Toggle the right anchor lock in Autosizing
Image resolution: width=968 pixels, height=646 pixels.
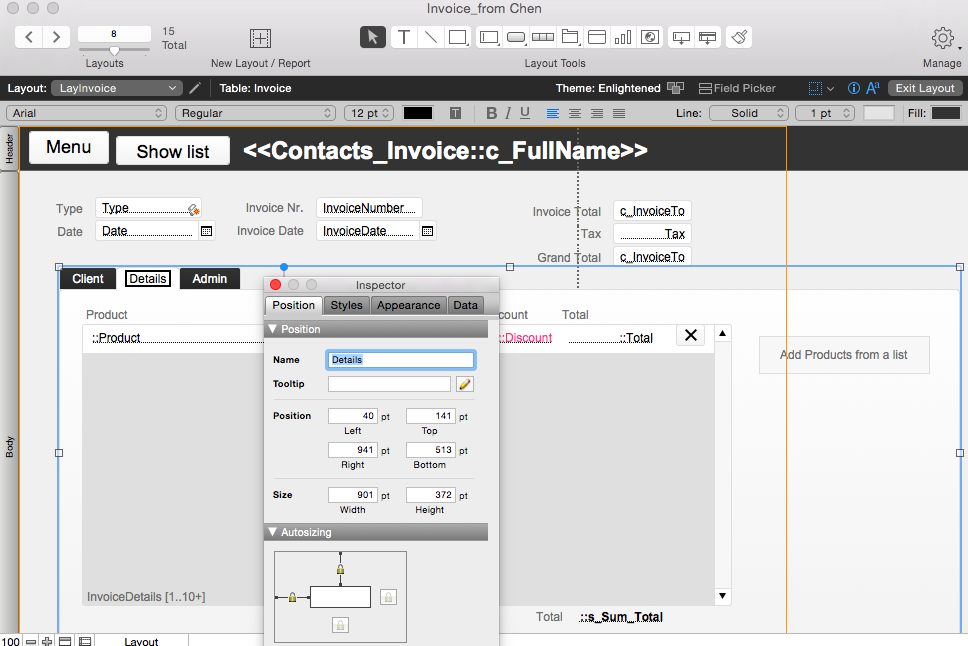tap(388, 597)
